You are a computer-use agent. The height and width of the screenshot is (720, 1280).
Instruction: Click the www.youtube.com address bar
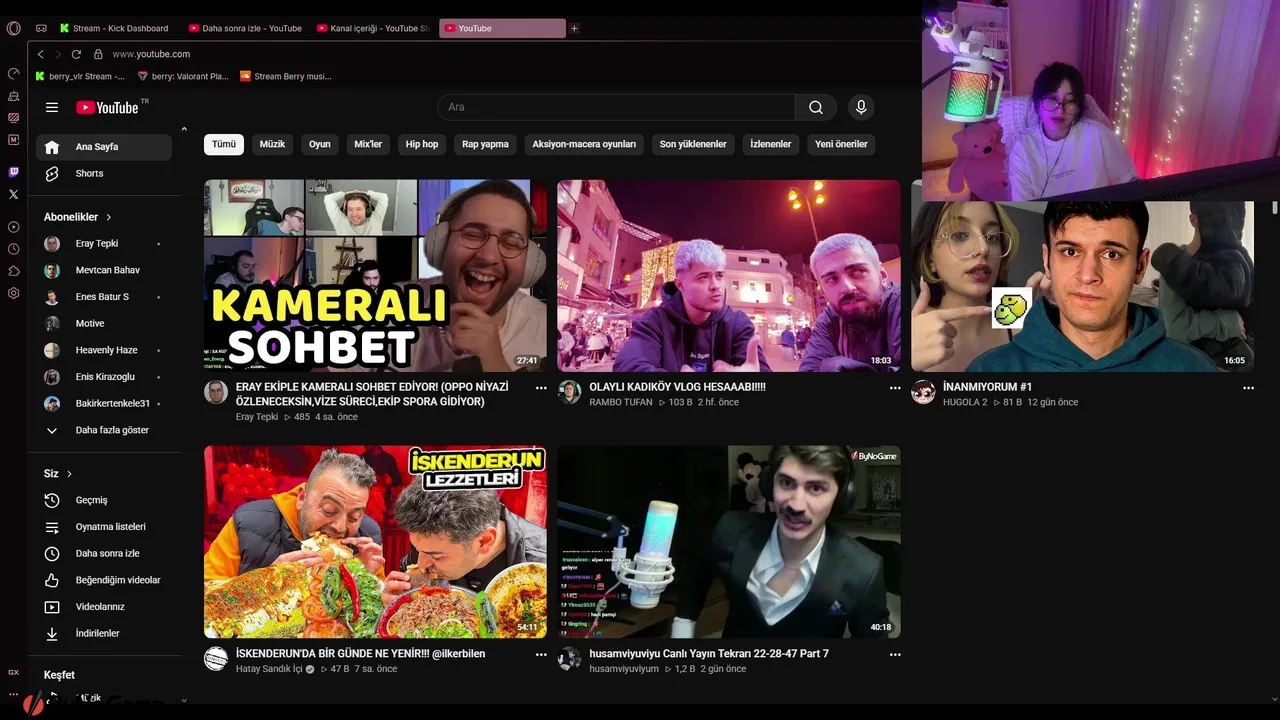click(151, 54)
